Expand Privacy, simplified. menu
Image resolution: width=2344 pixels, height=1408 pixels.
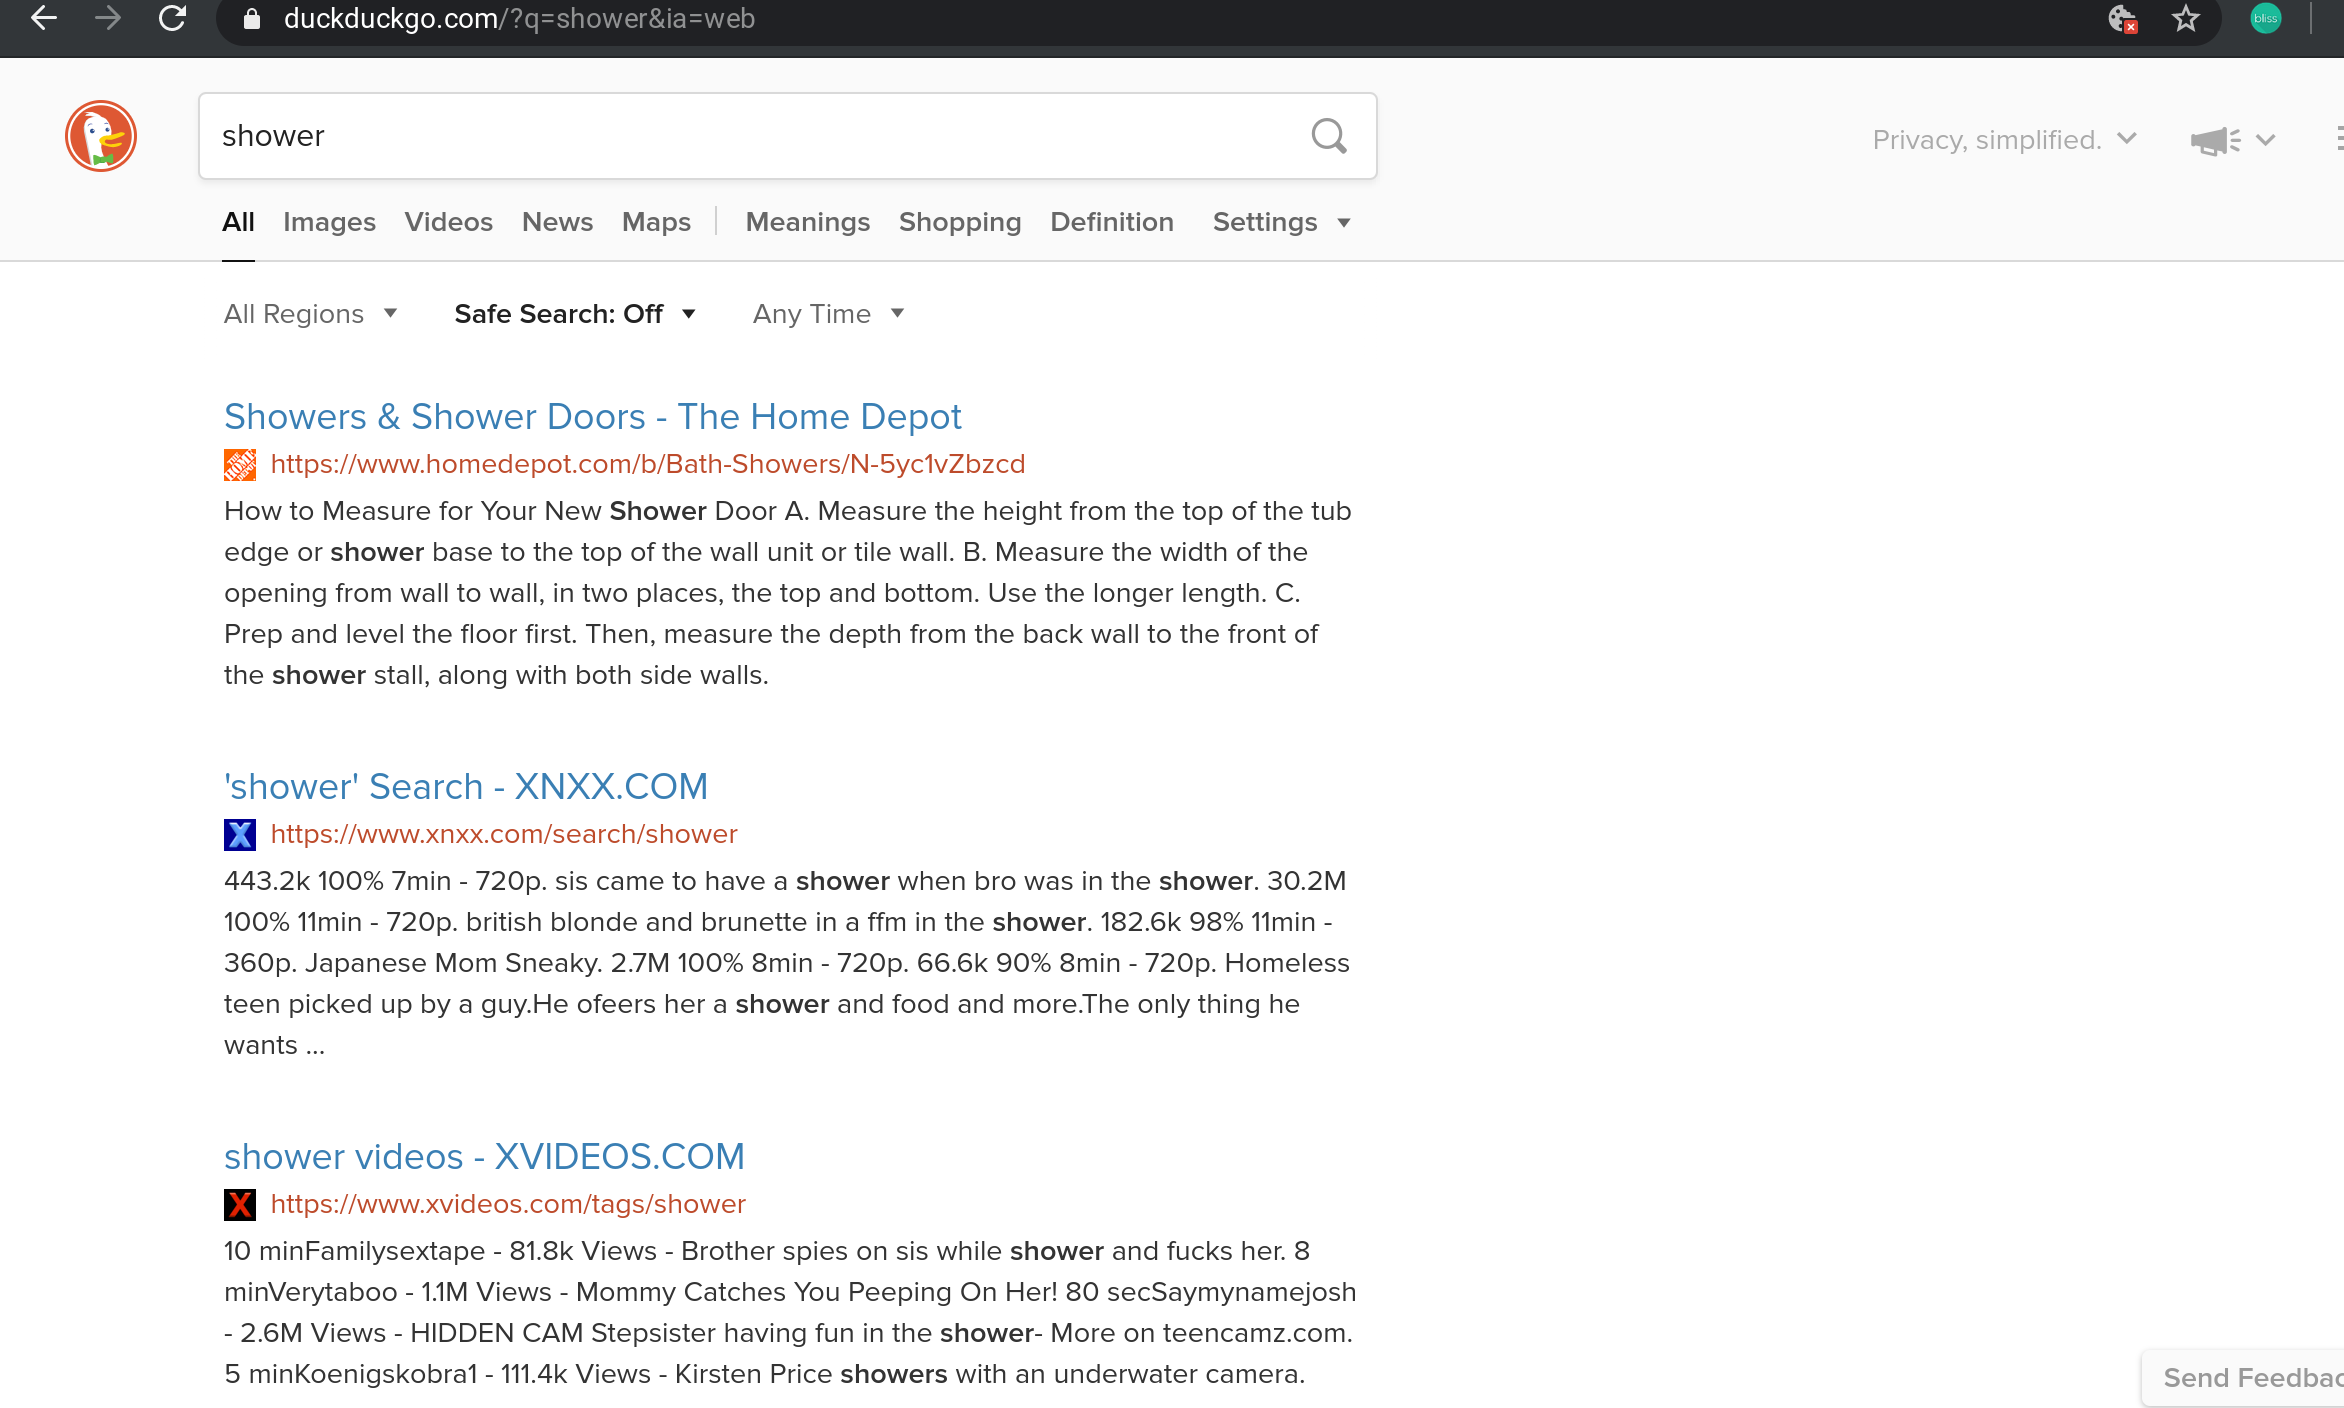(2003, 140)
